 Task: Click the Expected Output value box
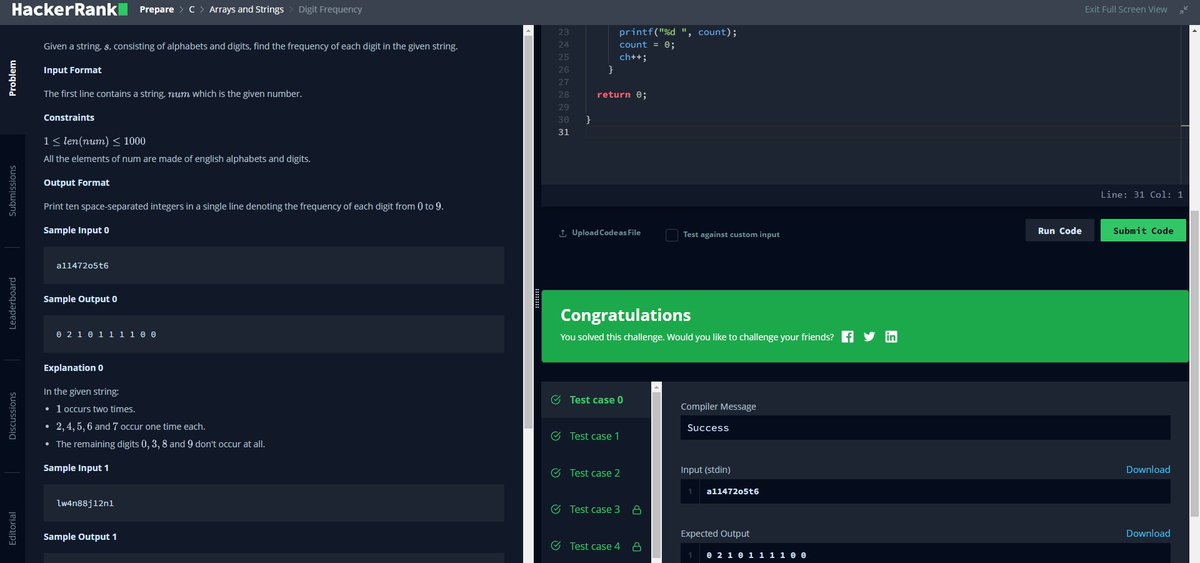click(x=925, y=555)
